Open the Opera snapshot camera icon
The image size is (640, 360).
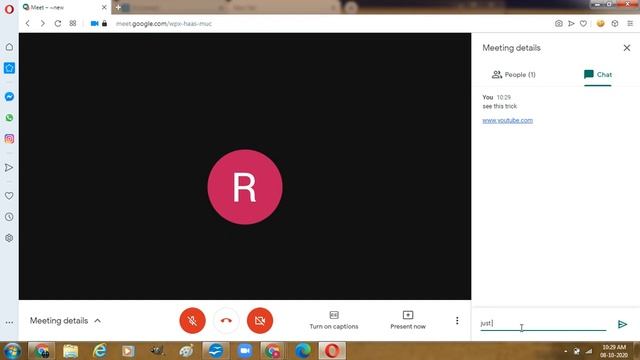pos(558,24)
